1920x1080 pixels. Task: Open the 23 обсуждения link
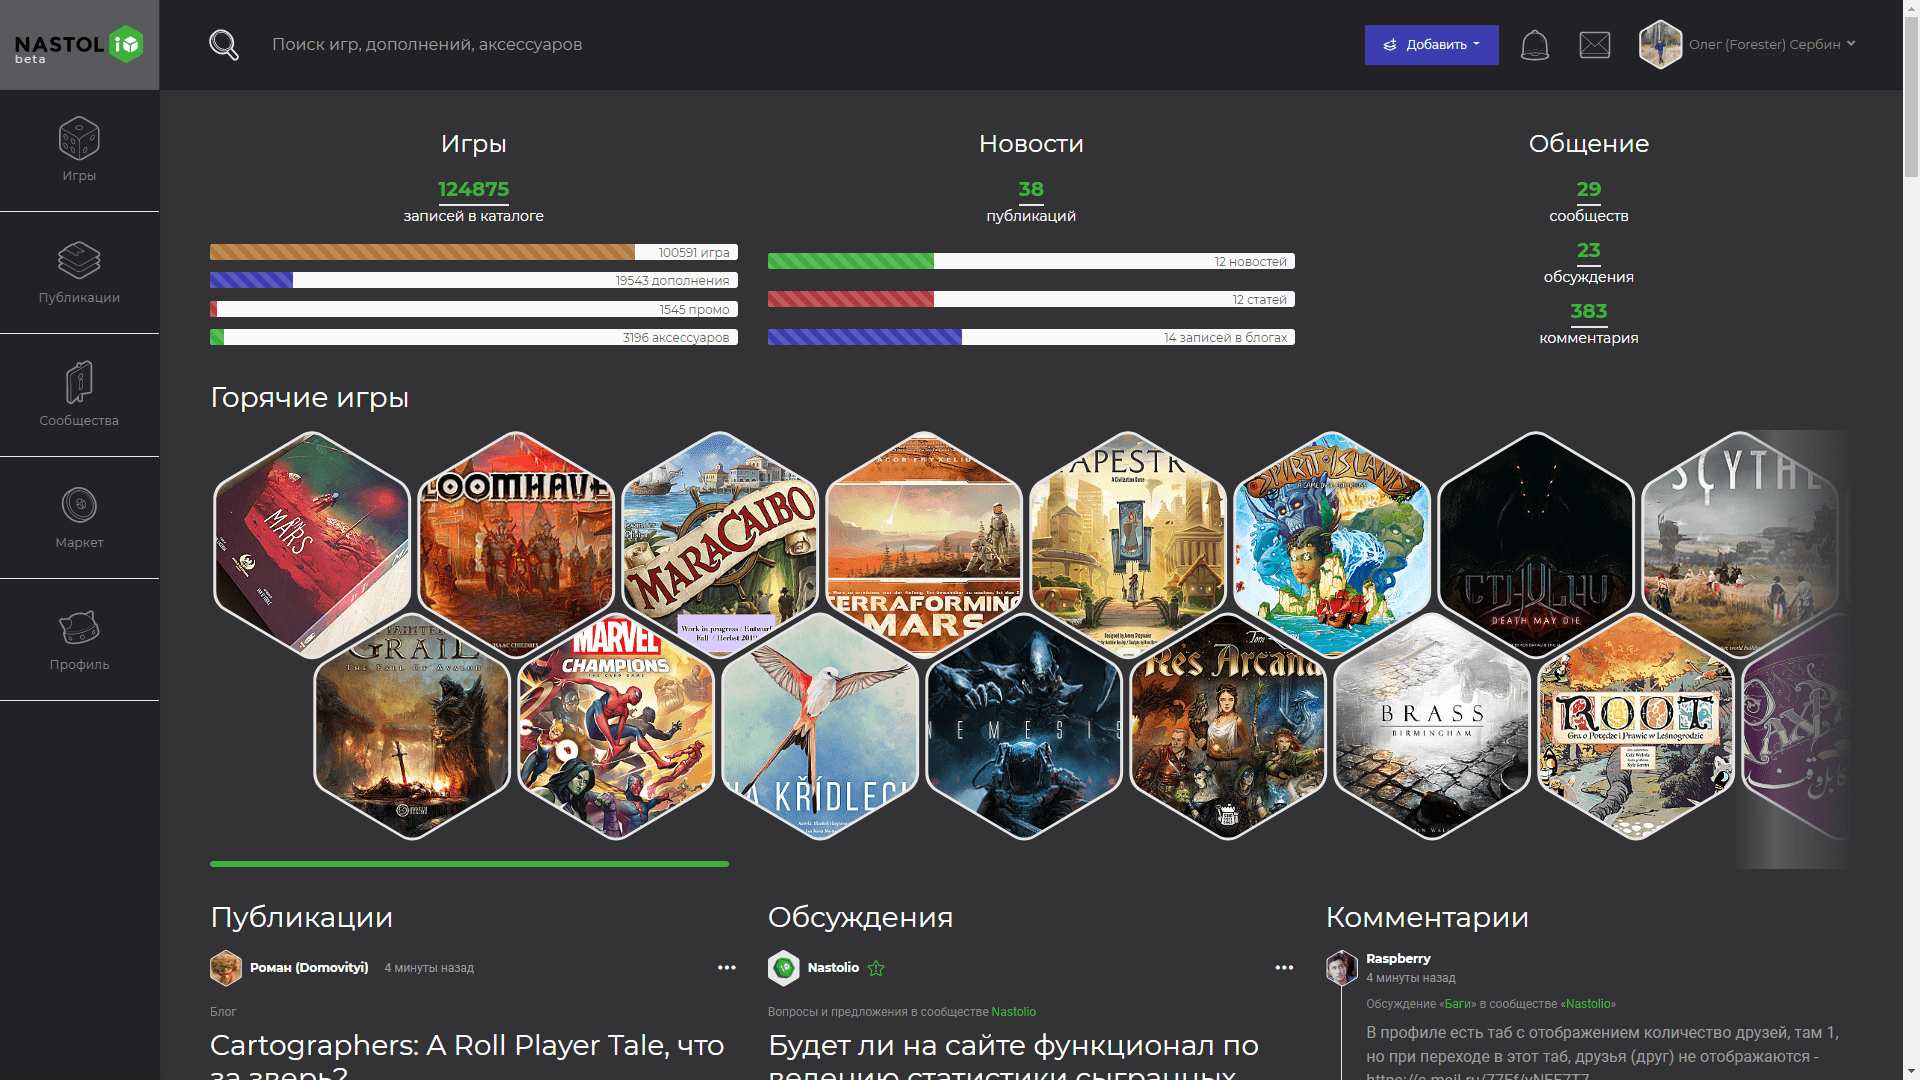point(1589,250)
